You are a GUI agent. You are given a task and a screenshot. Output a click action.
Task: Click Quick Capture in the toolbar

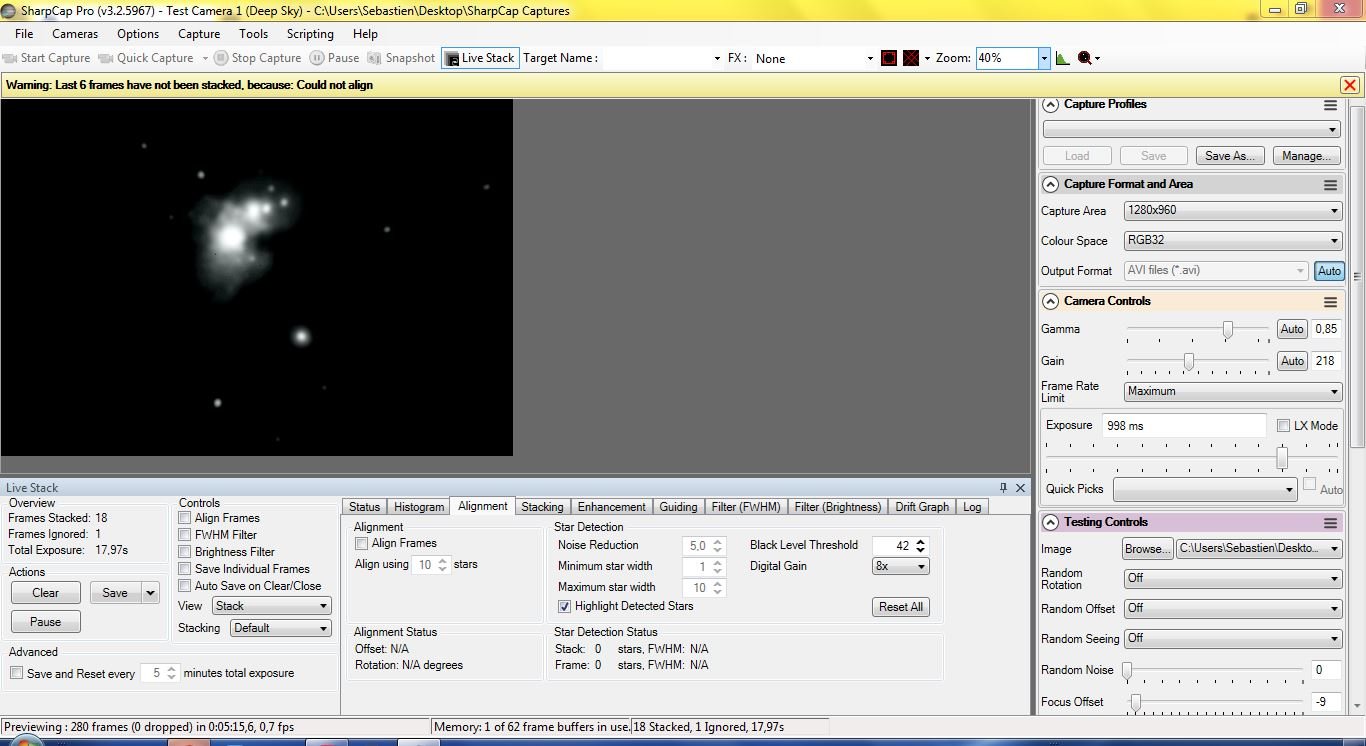click(146, 58)
